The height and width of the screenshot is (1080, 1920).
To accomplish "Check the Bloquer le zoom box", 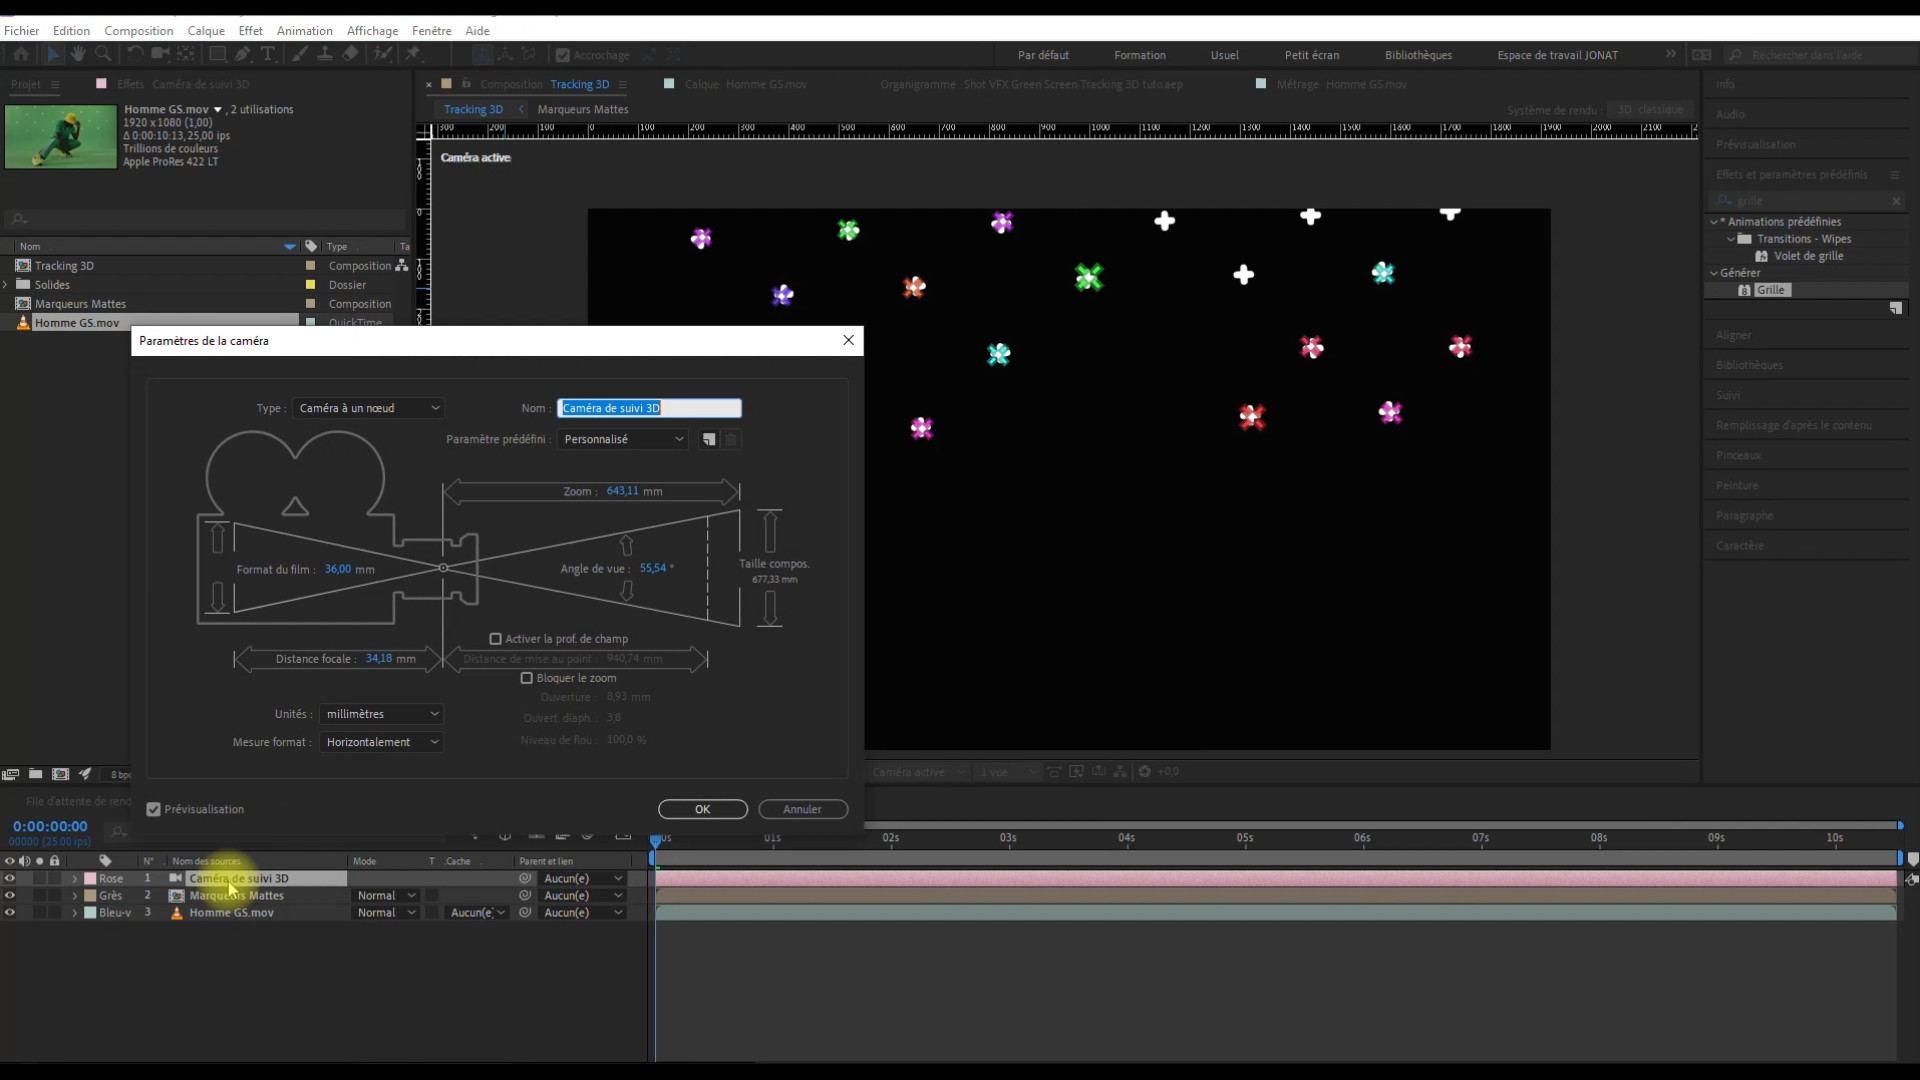I will [526, 678].
